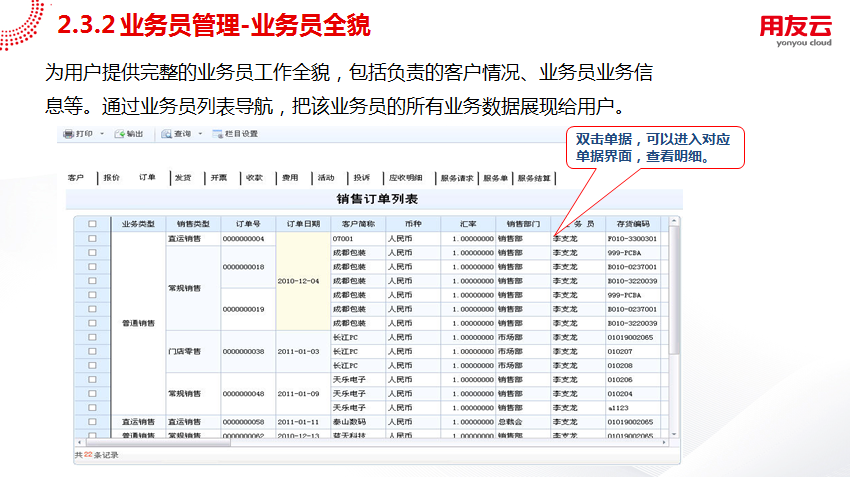
Task: Check the row for order 0000000004
Action: 92,239
